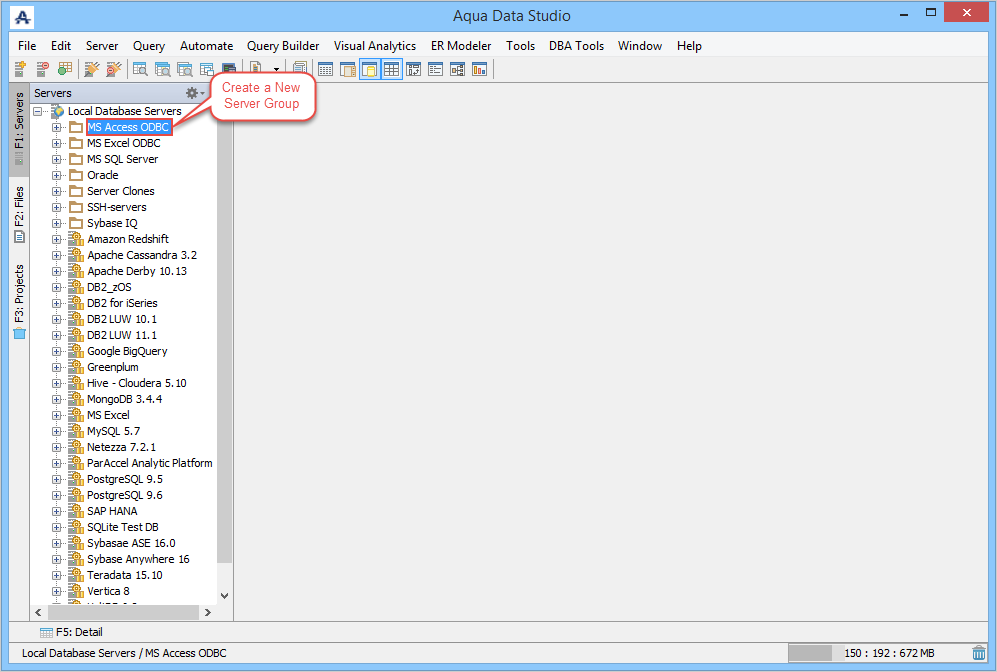The image size is (997, 672).
Task: Click the grid with green circle toolbar icon
Action: click(x=64, y=69)
